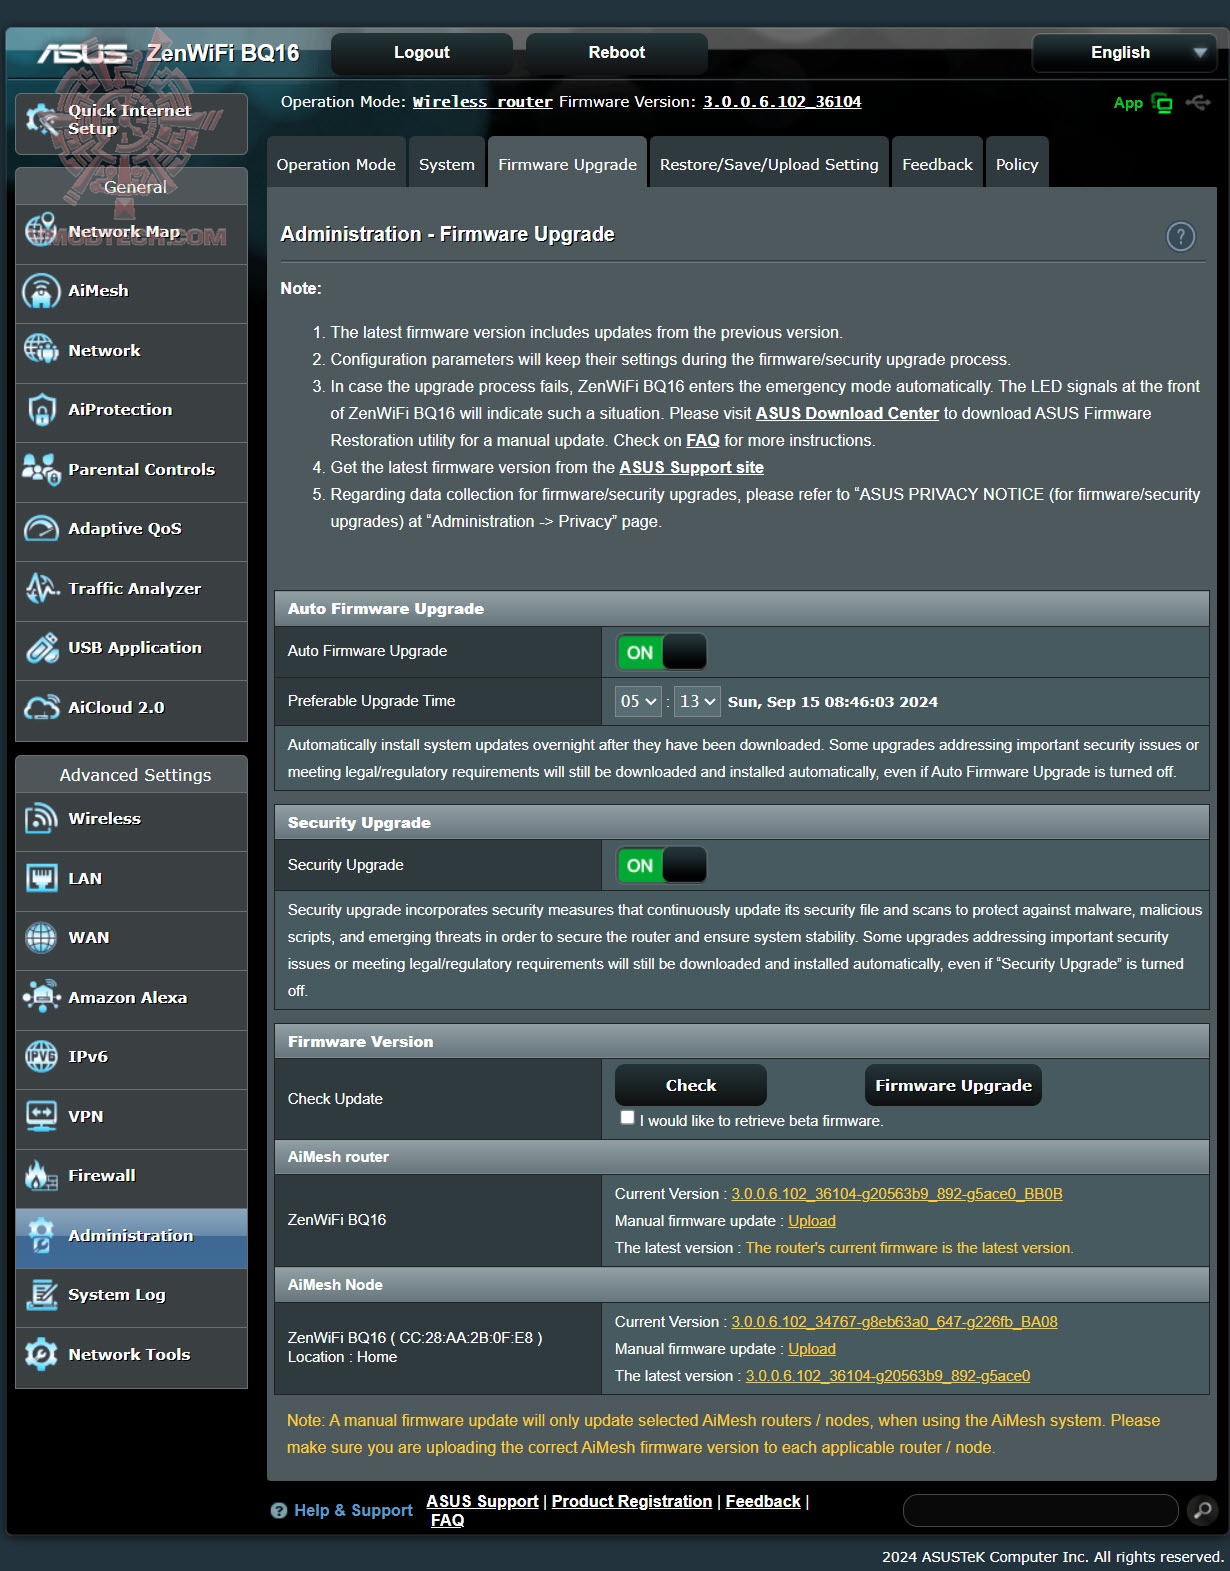
Task: Check the retrieve beta firmware box
Action: coord(627,1118)
